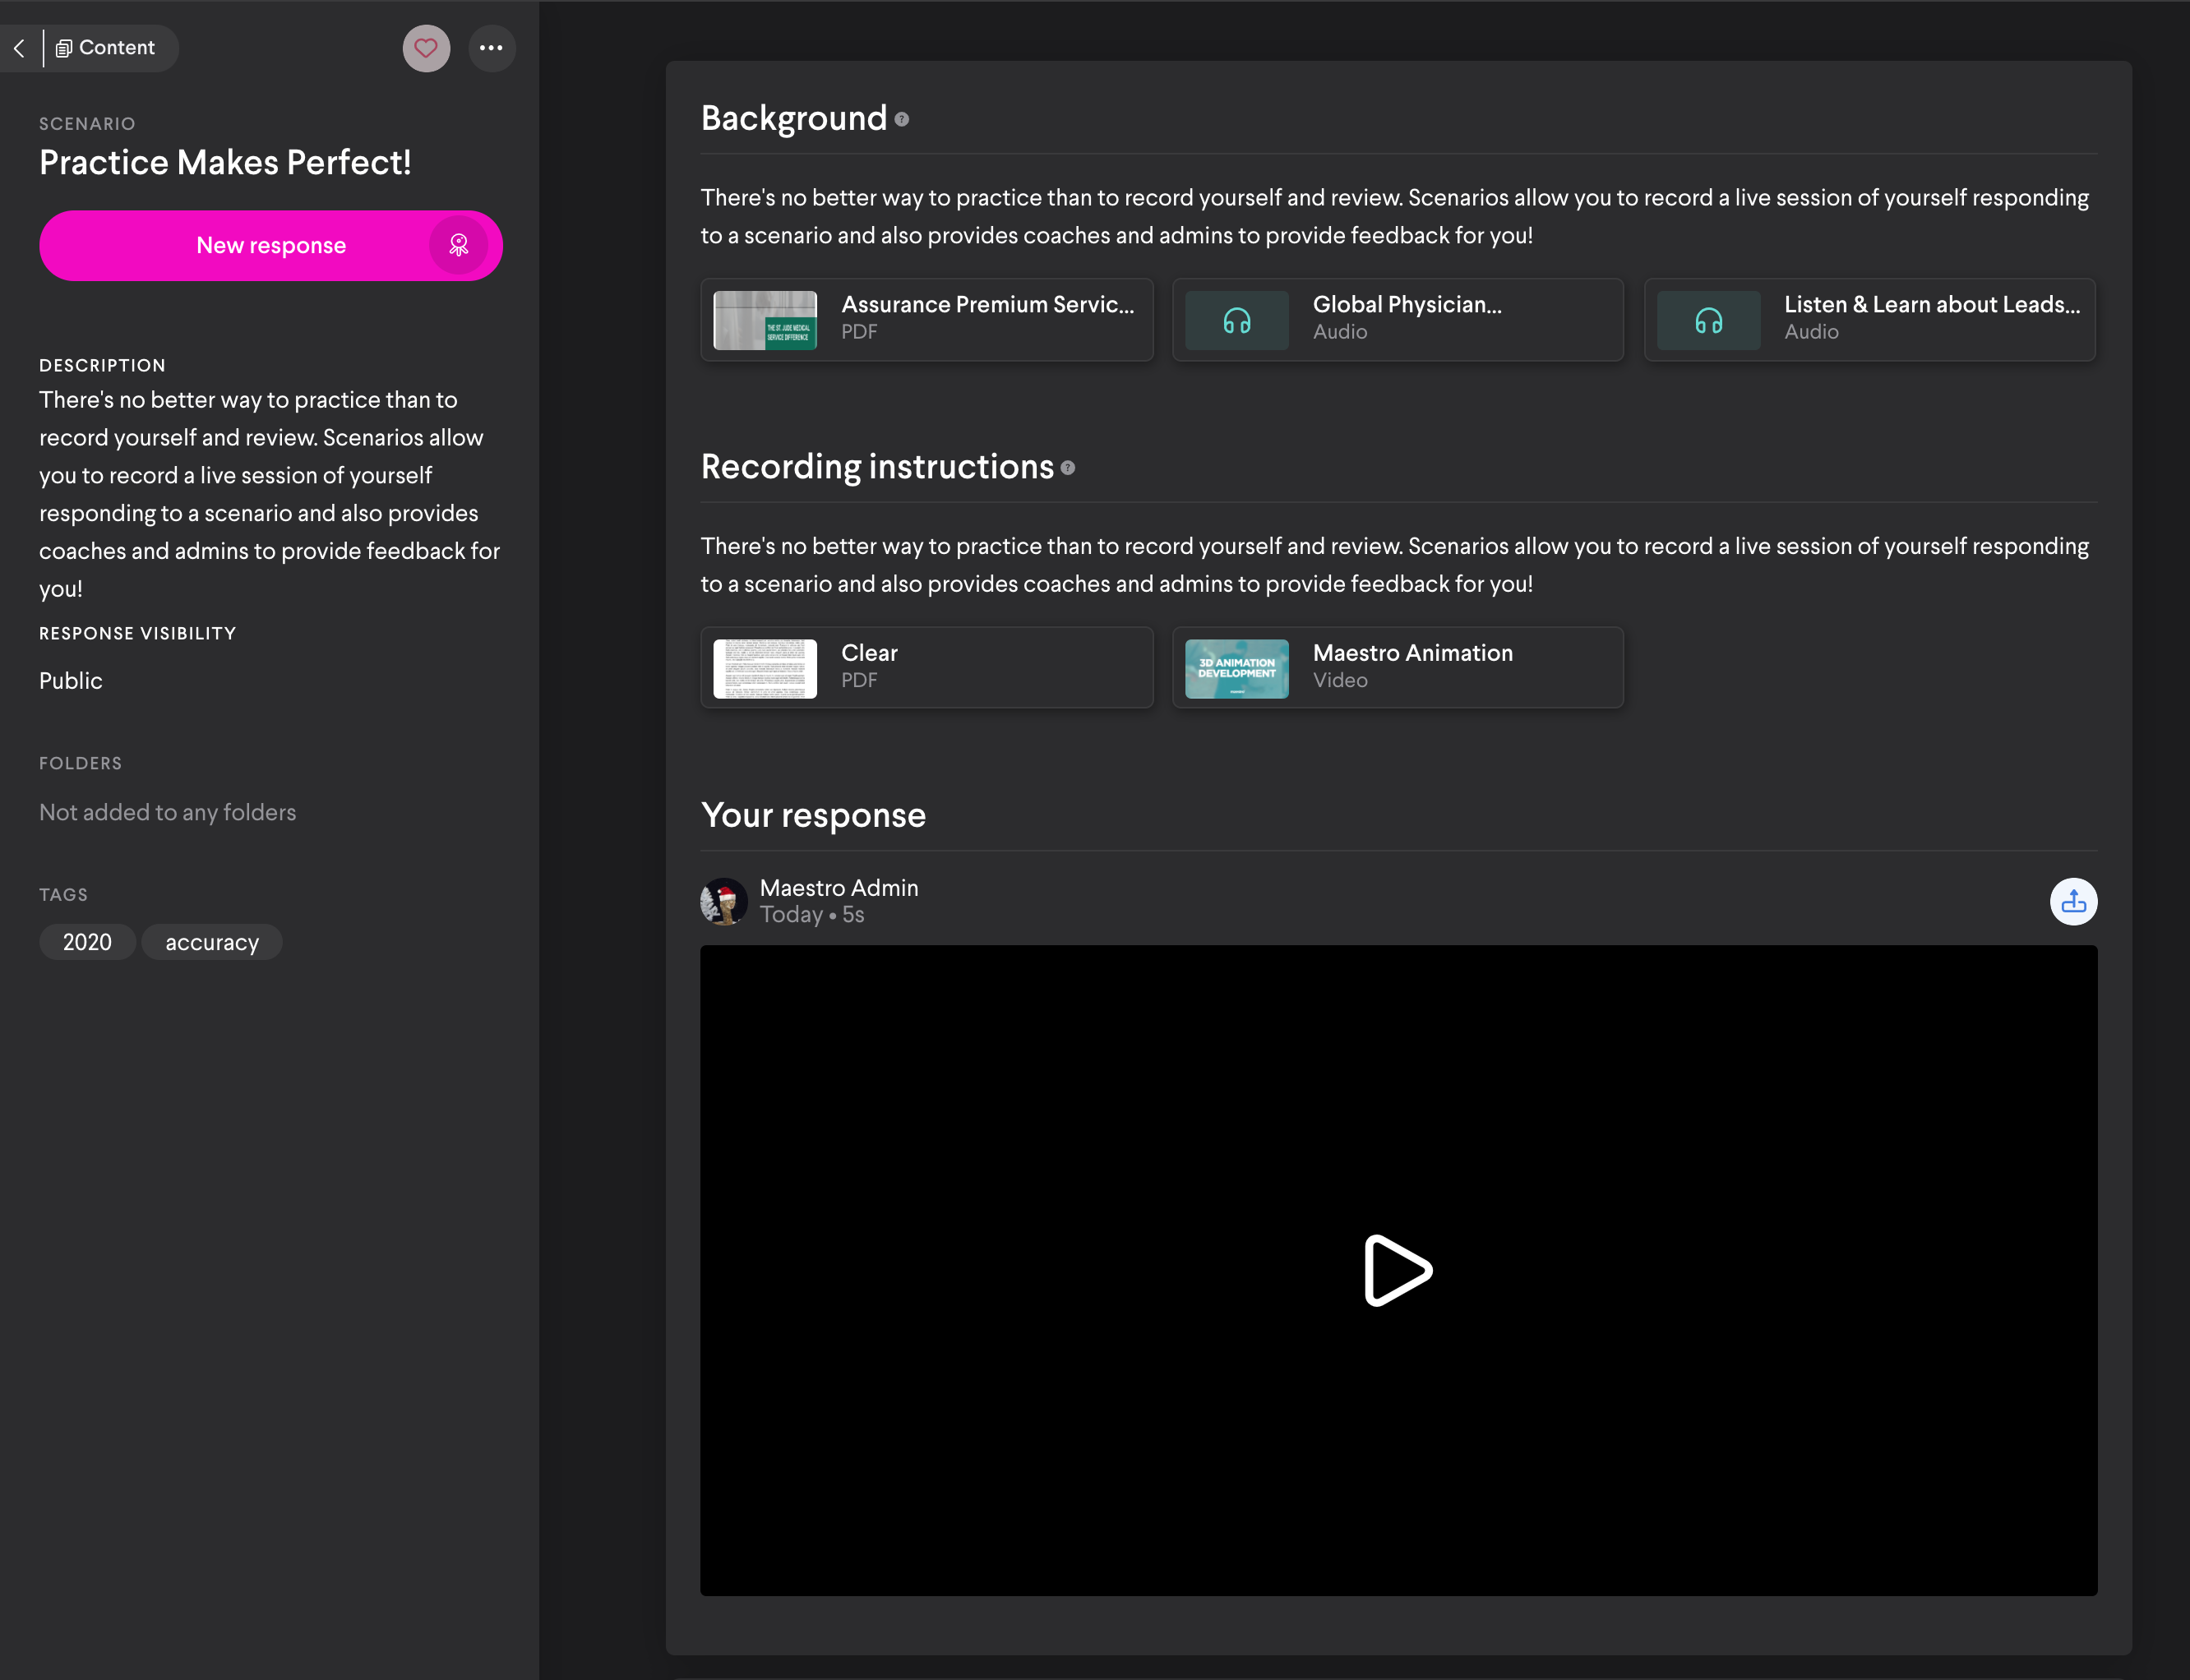Image resolution: width=2190 pixels, height=1680 pixels.
Task: Click the Content breadcrumb label
Action: (118, 48)
